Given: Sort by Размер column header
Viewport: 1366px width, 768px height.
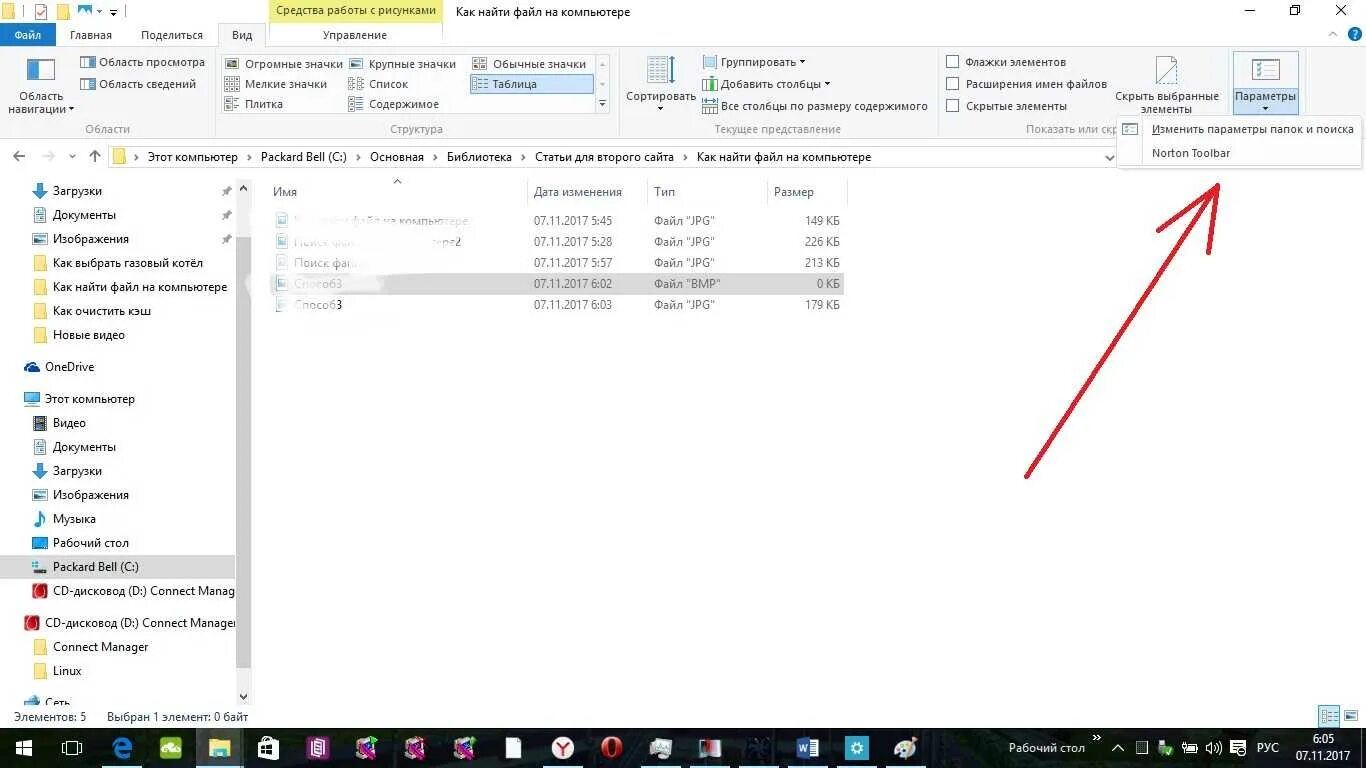Looking at the screenshot, I should click(806, 192).
